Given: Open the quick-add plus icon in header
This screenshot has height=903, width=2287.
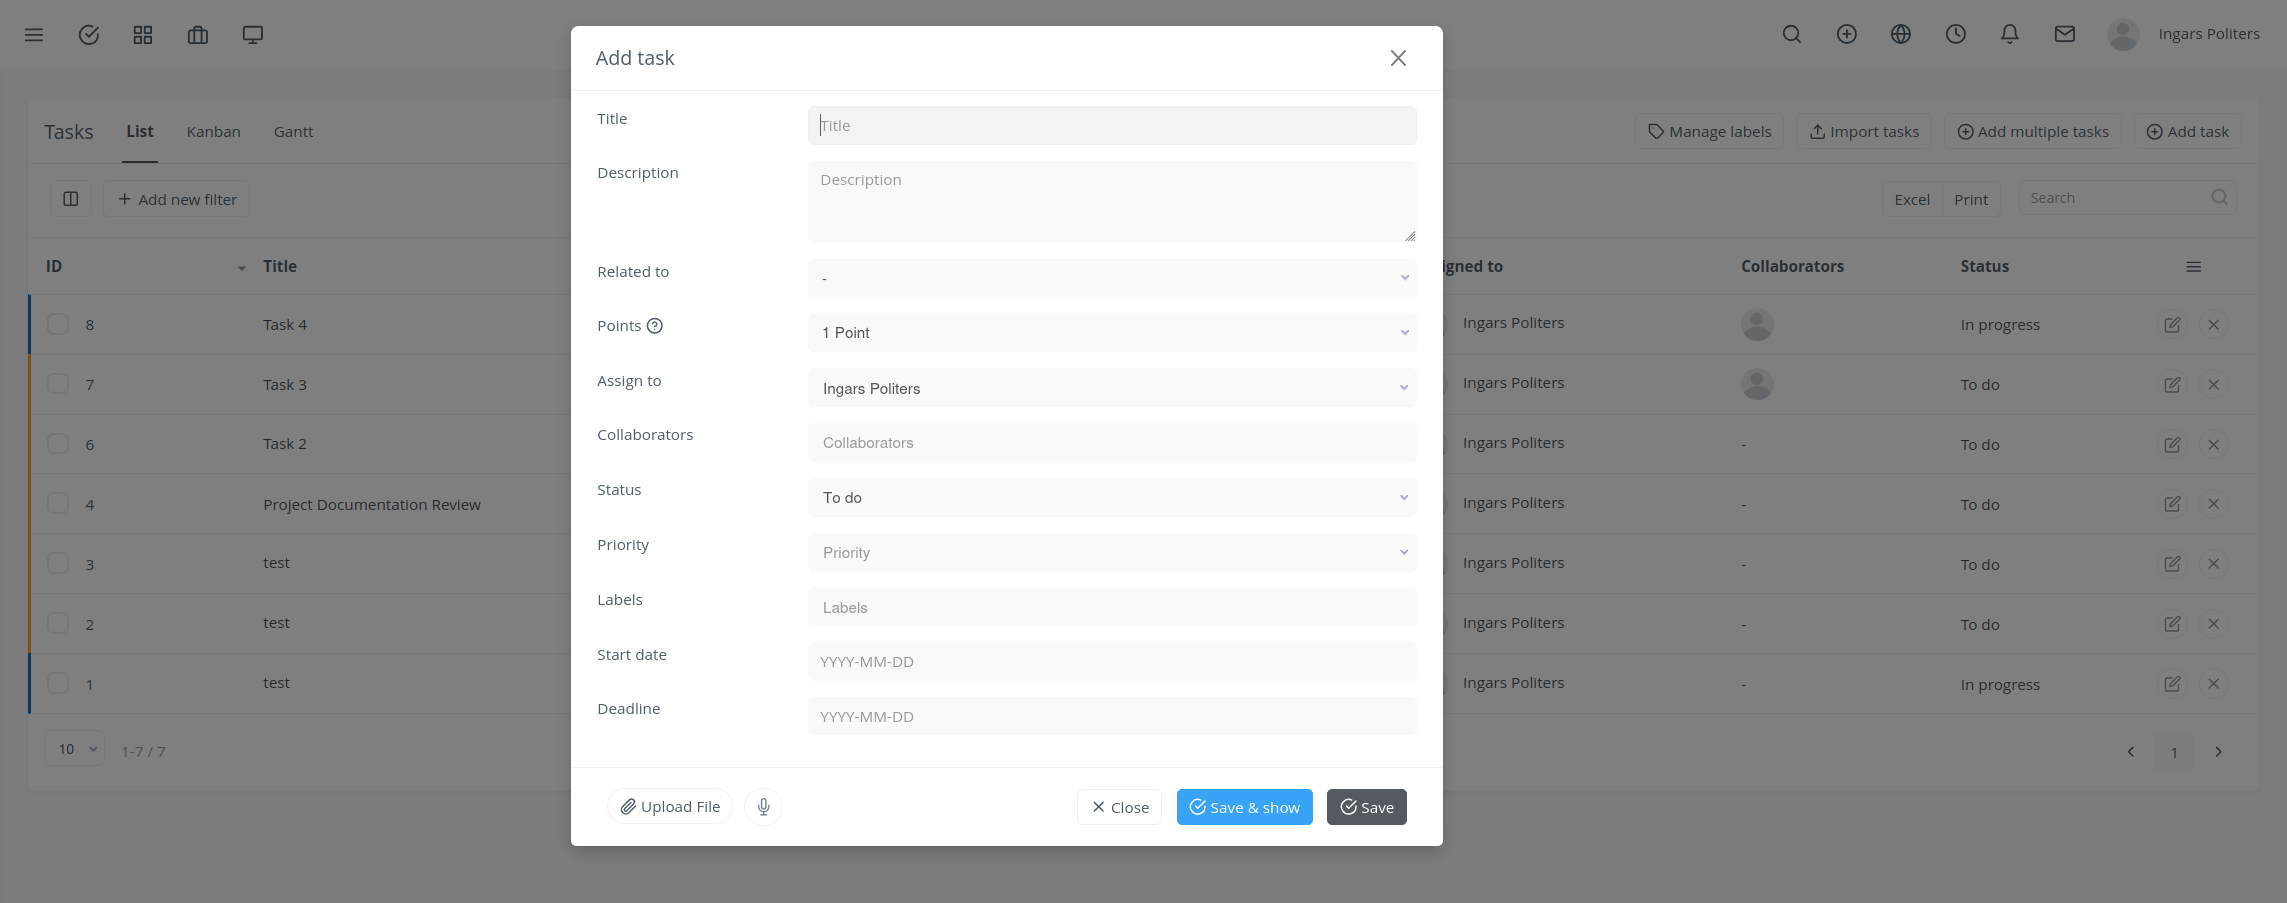Looking at the screenshot, I should point(1846,34).
